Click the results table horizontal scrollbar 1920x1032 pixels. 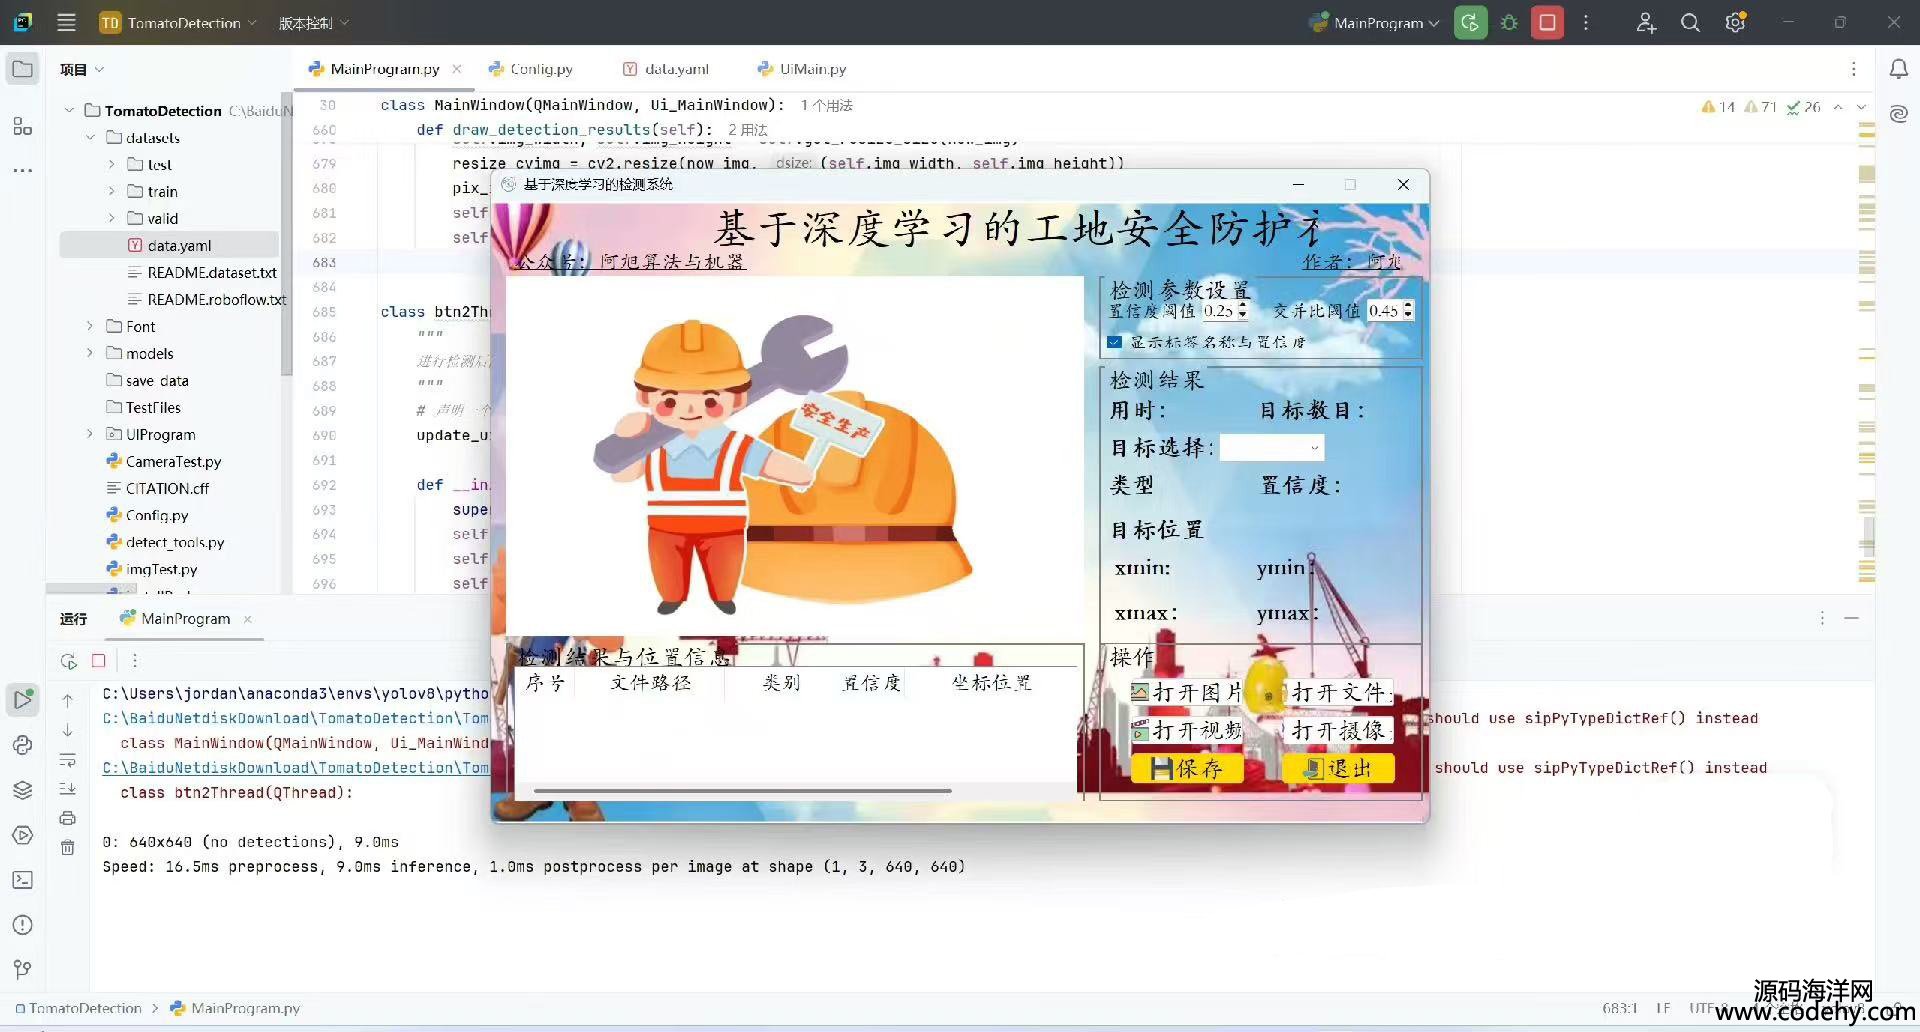(742, 791)
